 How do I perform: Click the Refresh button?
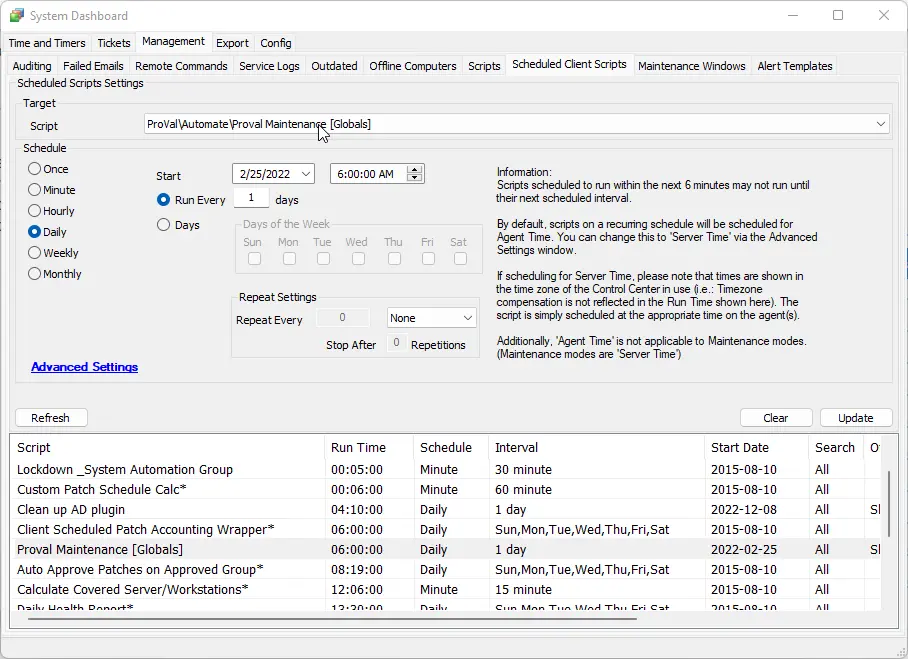pyautogui.click(x=50, y=418)
